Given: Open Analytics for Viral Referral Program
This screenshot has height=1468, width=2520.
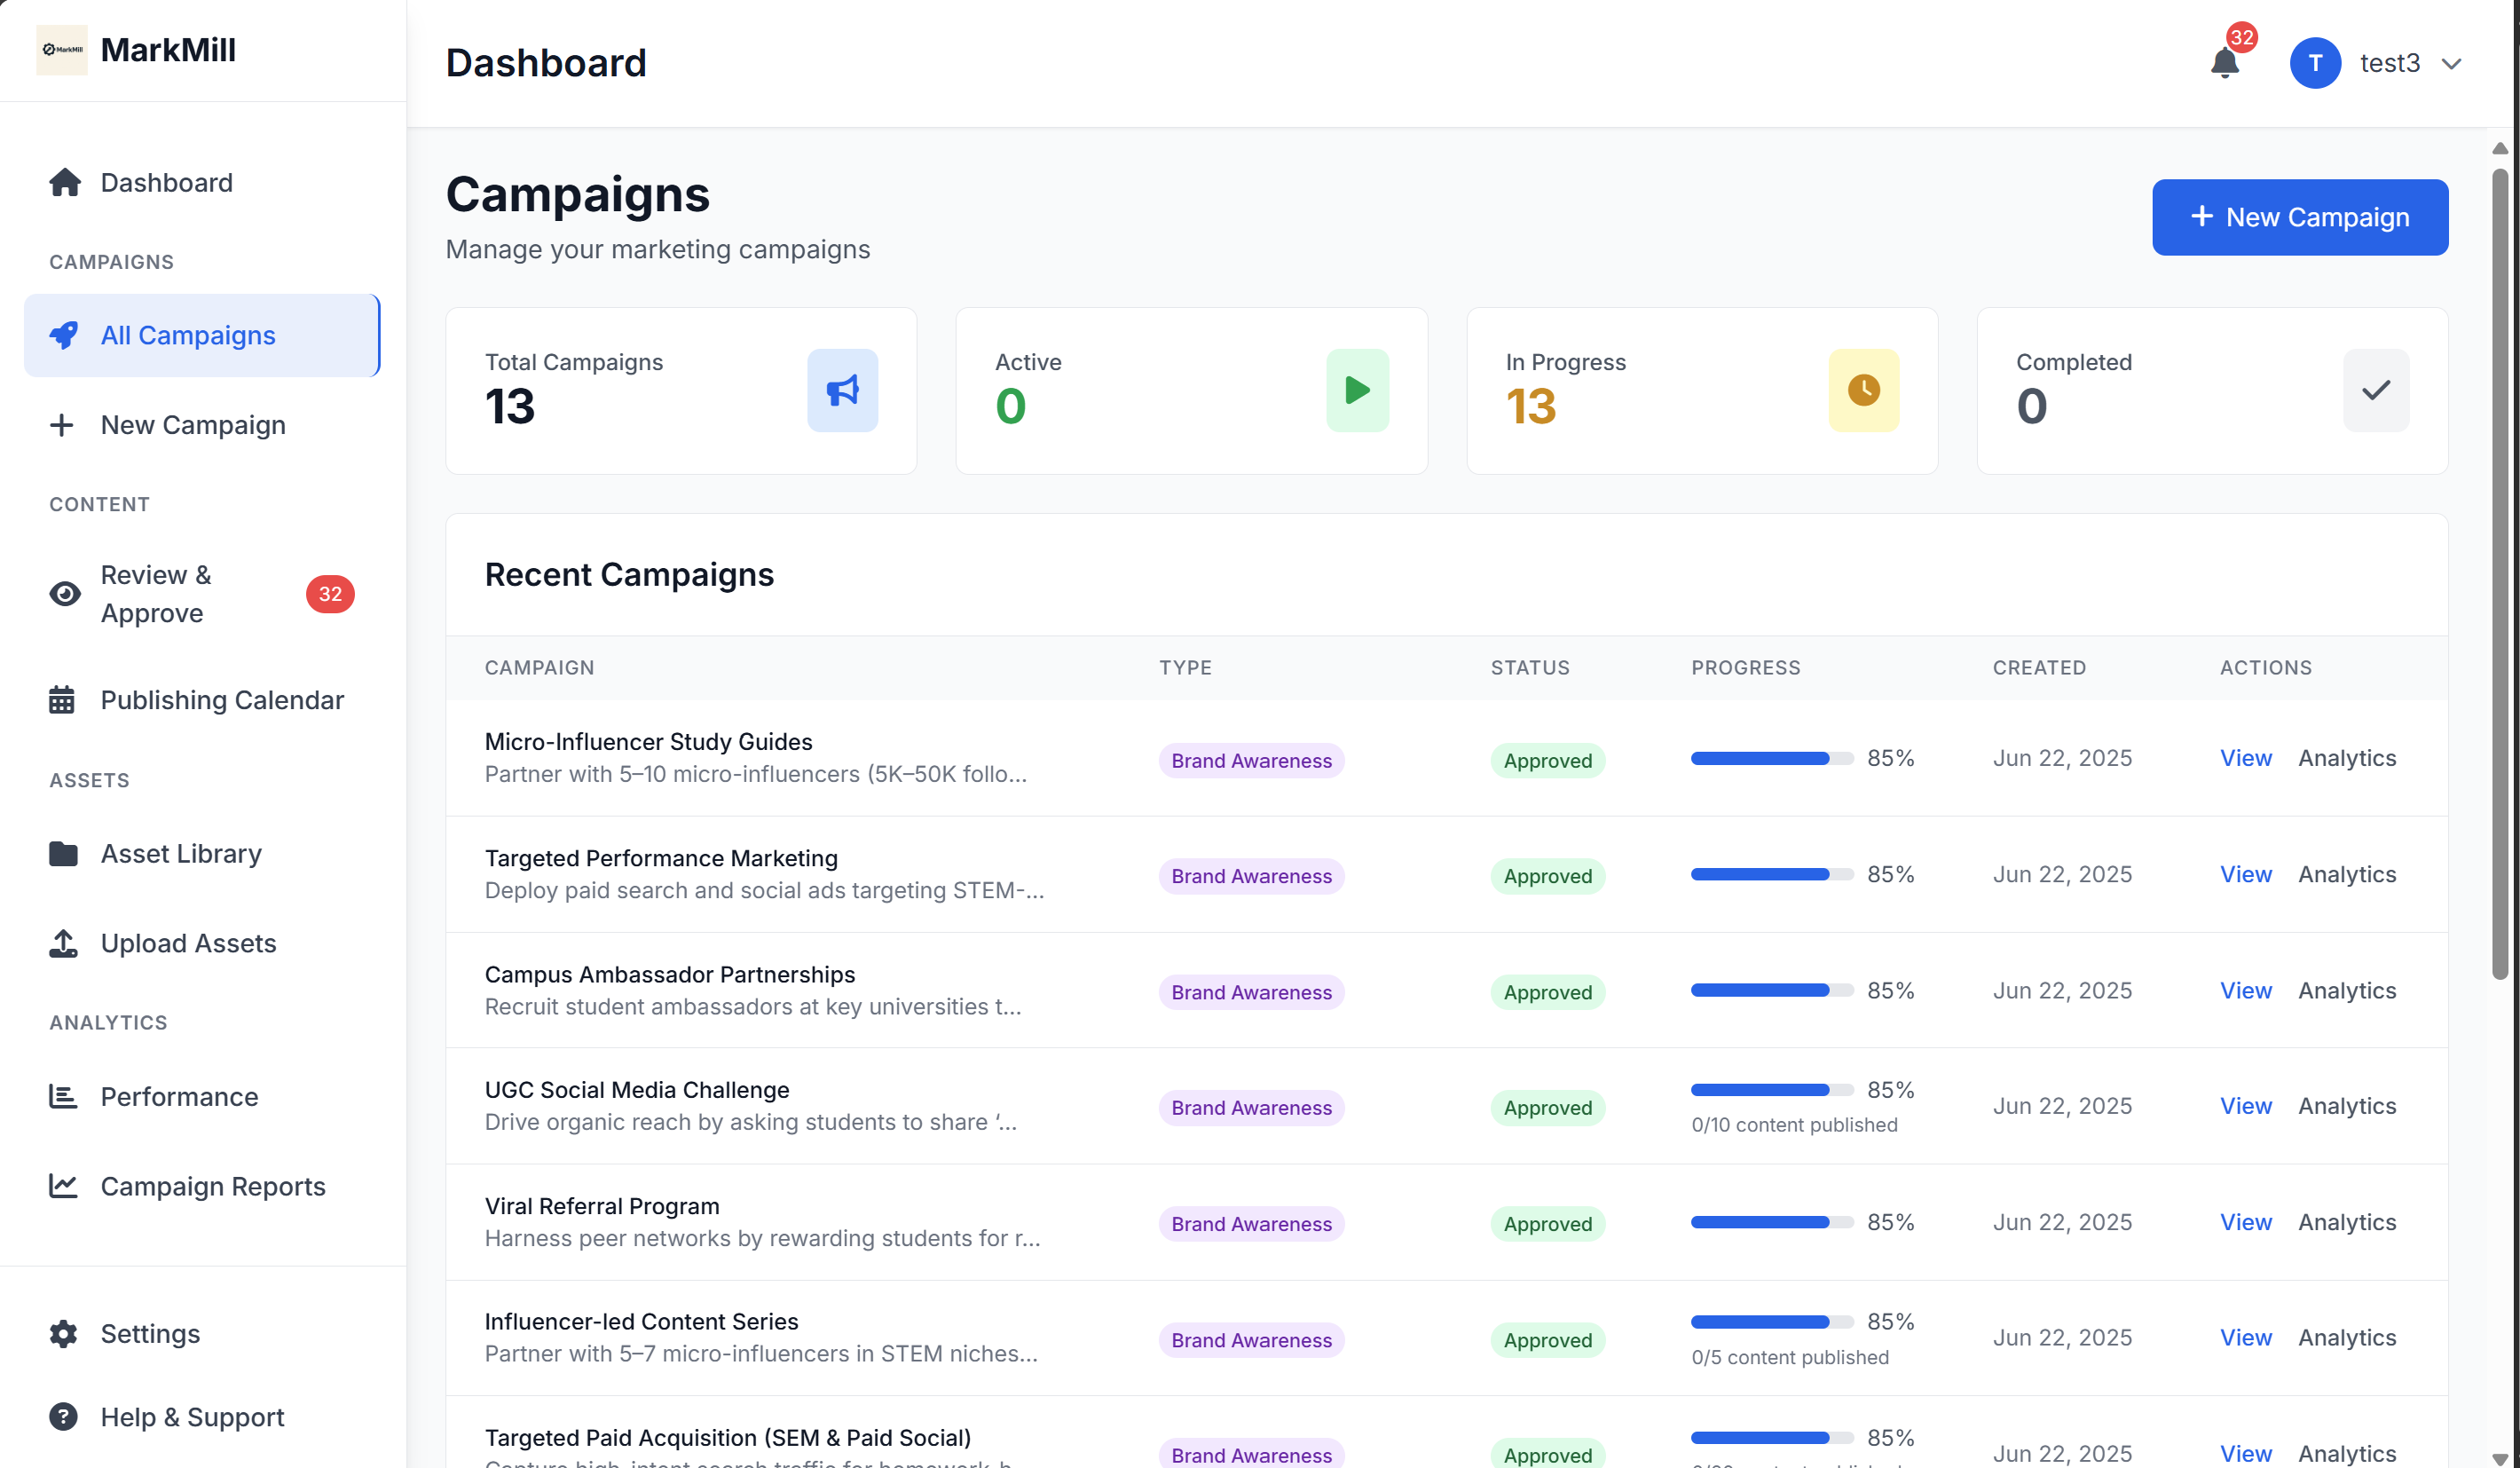Looking at the screenshot, I should (x=2346, y=1222).
